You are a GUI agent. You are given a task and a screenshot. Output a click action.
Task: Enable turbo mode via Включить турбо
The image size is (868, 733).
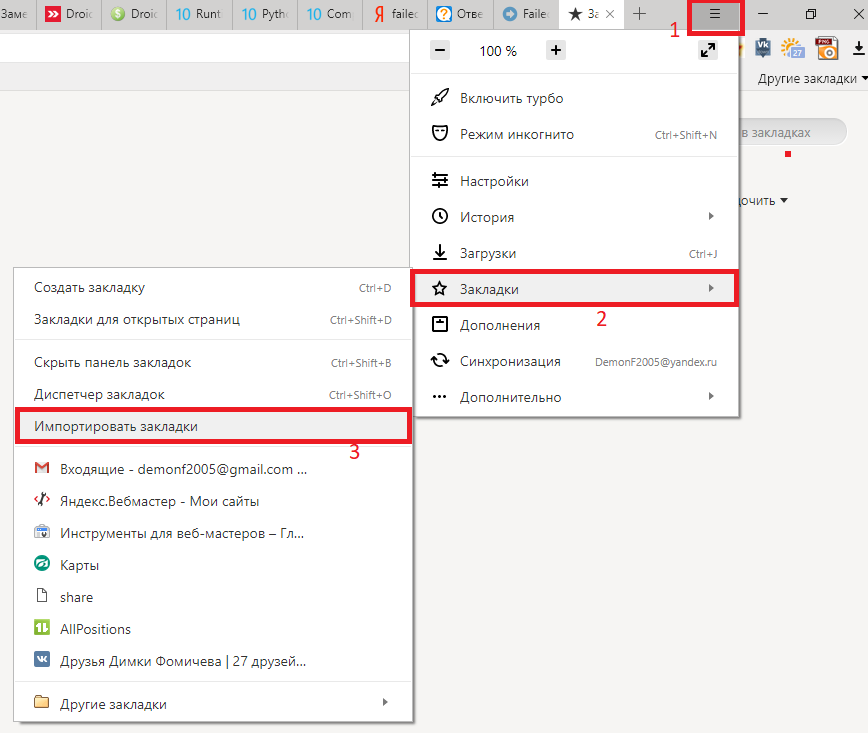point(511,98)
